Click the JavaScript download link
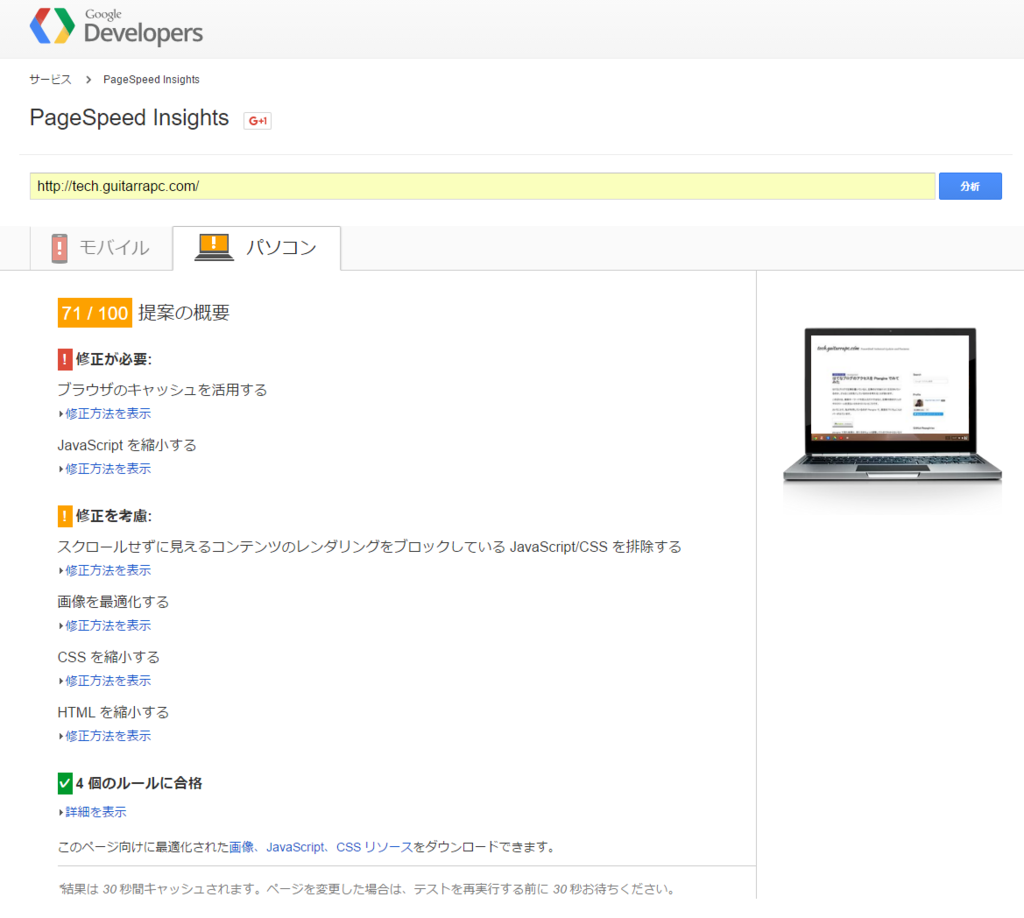Image resolution: width=1024 pixels, height=918 pixels. [295, 847]
